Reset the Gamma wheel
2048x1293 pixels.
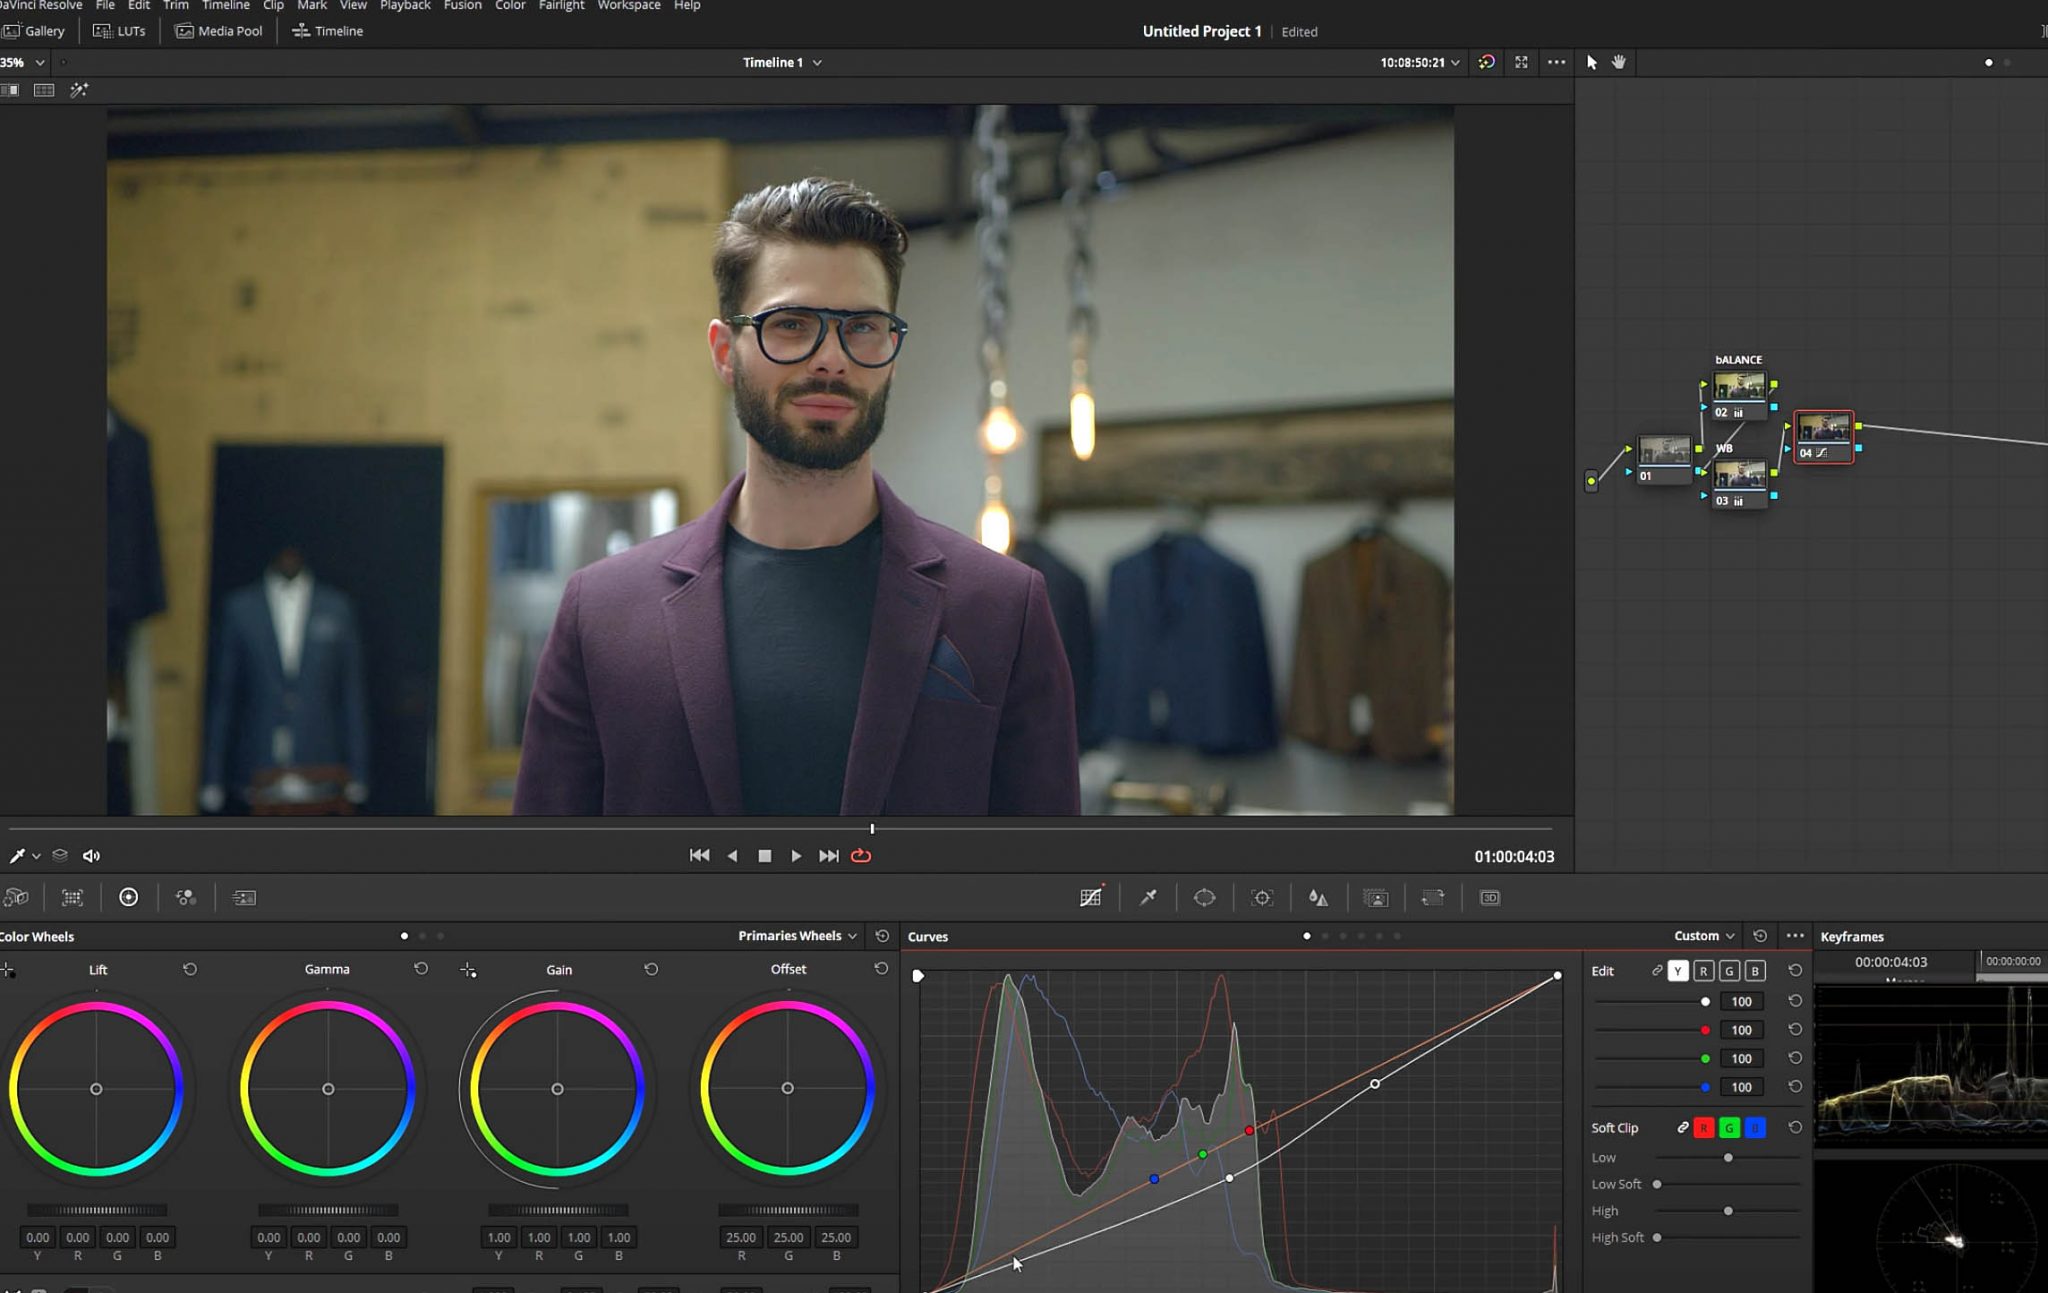pyautogui.click(x=421, y=969)
